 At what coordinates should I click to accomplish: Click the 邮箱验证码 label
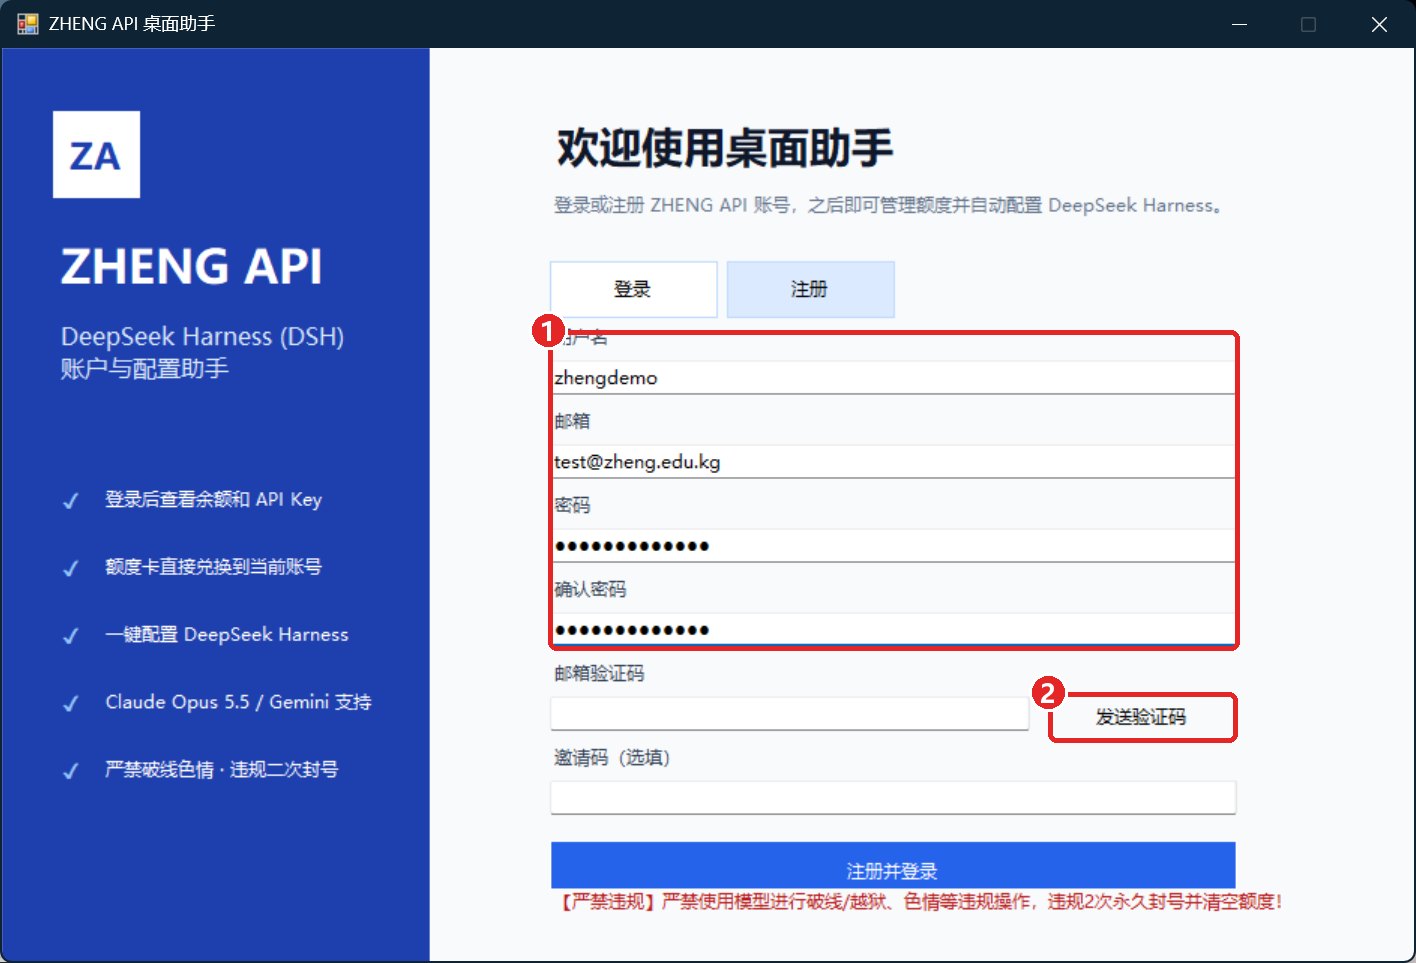(599, 673)
